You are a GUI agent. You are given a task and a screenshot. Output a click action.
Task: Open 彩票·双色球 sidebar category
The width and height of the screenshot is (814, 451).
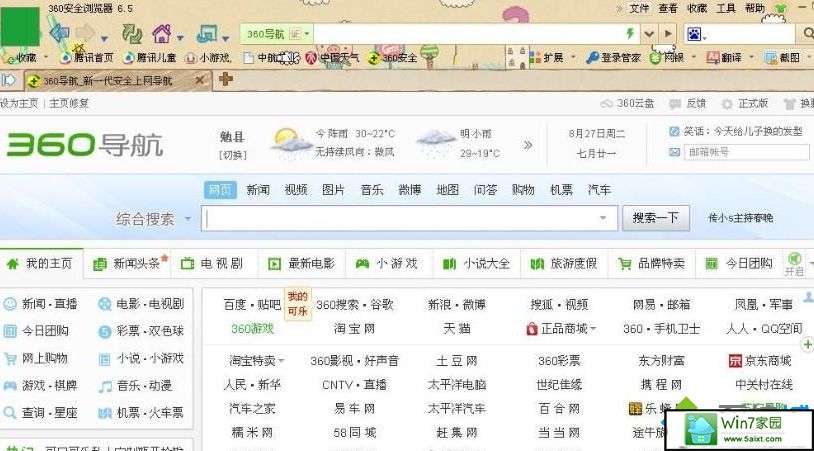(x=141, y=331)
